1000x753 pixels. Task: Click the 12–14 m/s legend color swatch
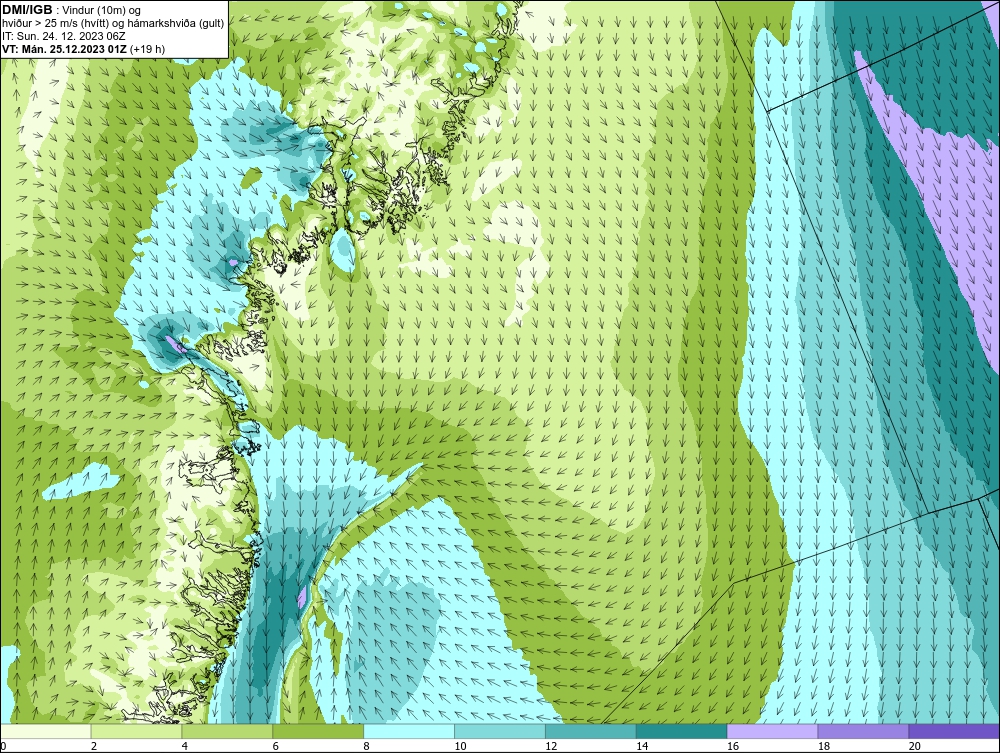pos(591,731)
